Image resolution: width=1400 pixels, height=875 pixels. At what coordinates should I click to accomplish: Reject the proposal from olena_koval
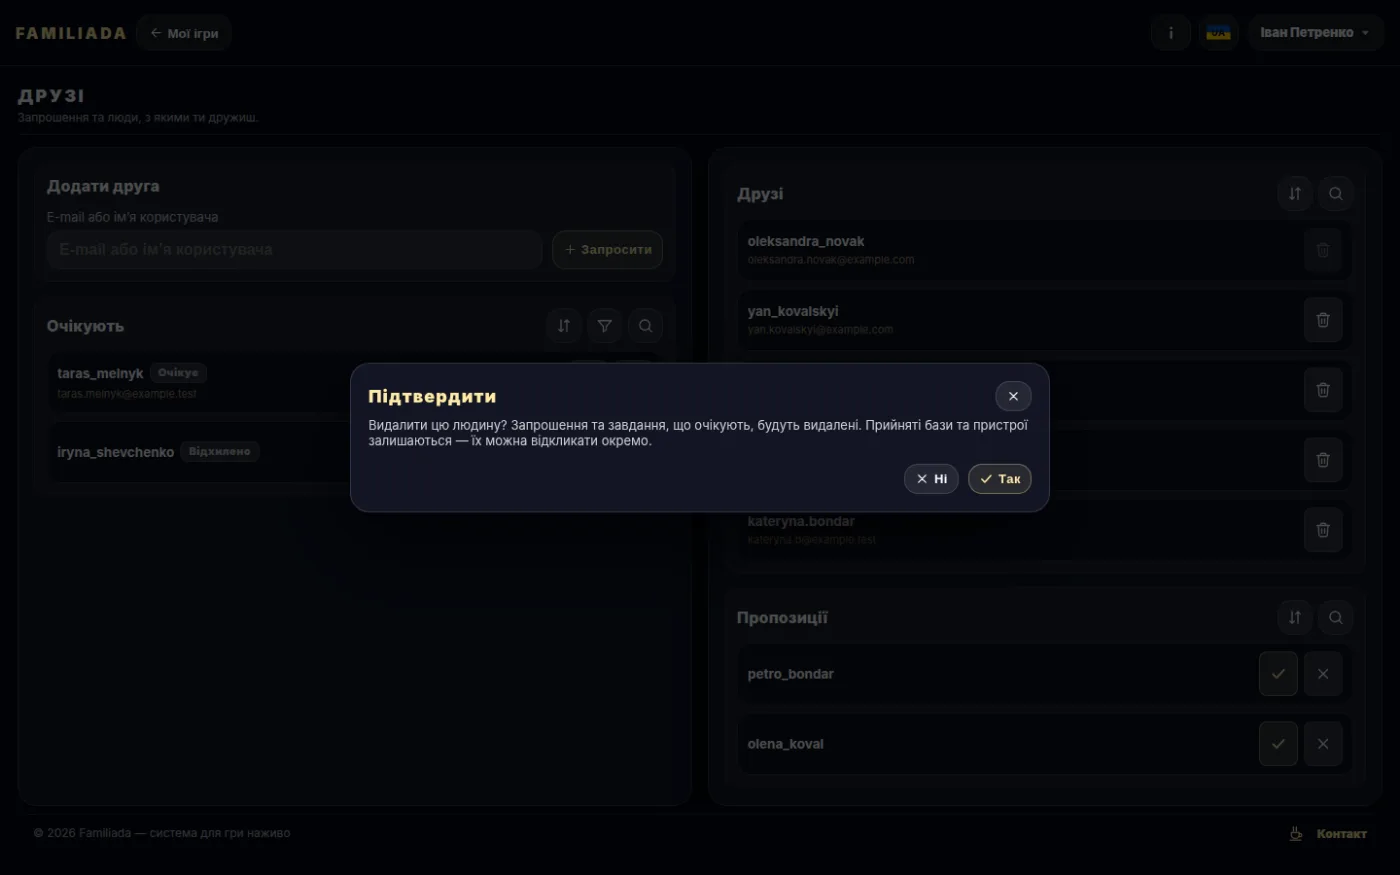click(x=1323, y=744)
